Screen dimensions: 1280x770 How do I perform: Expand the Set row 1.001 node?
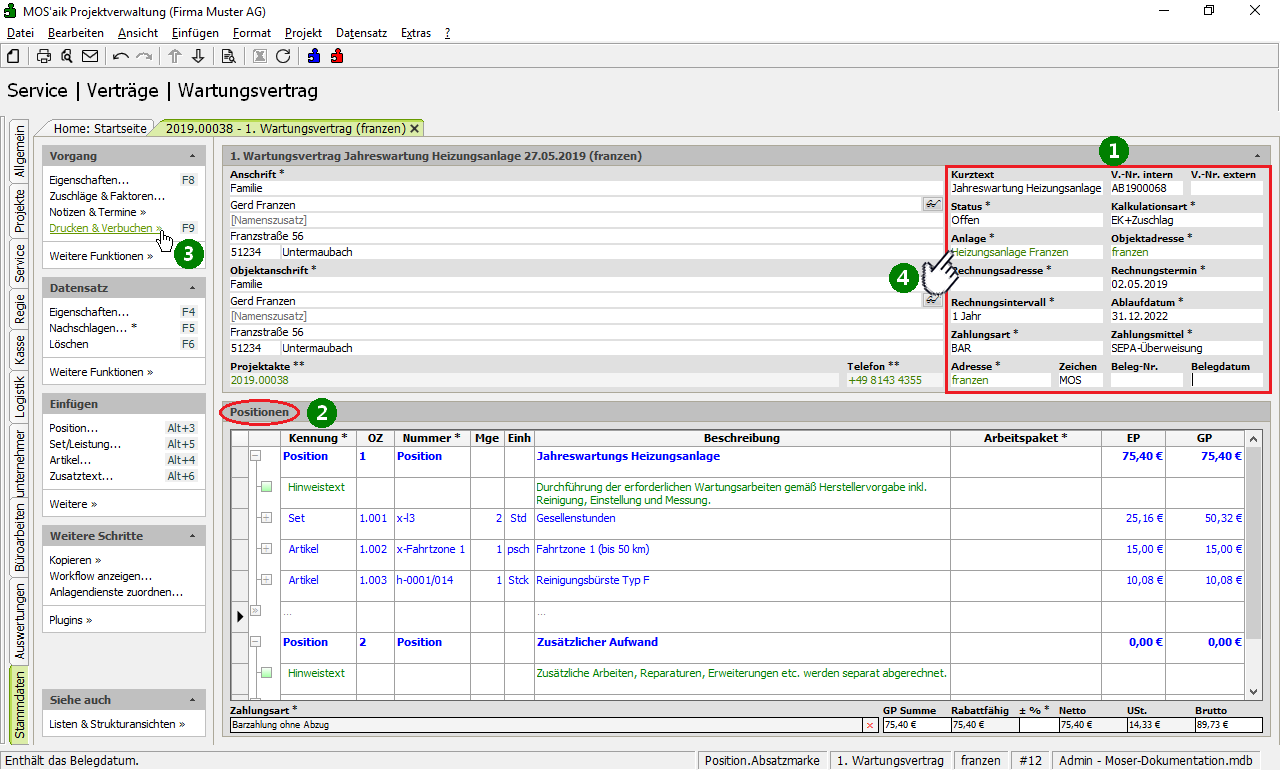point(266,518)
